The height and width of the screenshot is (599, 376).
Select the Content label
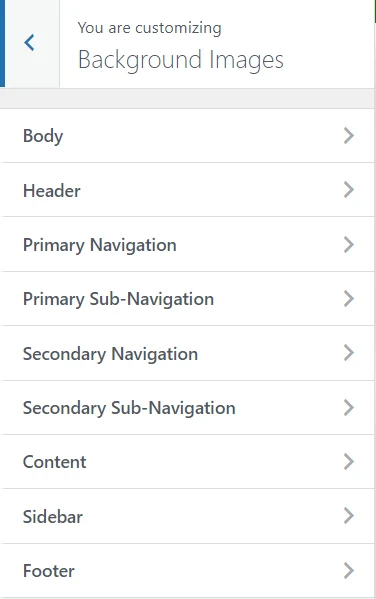point(55,462)
